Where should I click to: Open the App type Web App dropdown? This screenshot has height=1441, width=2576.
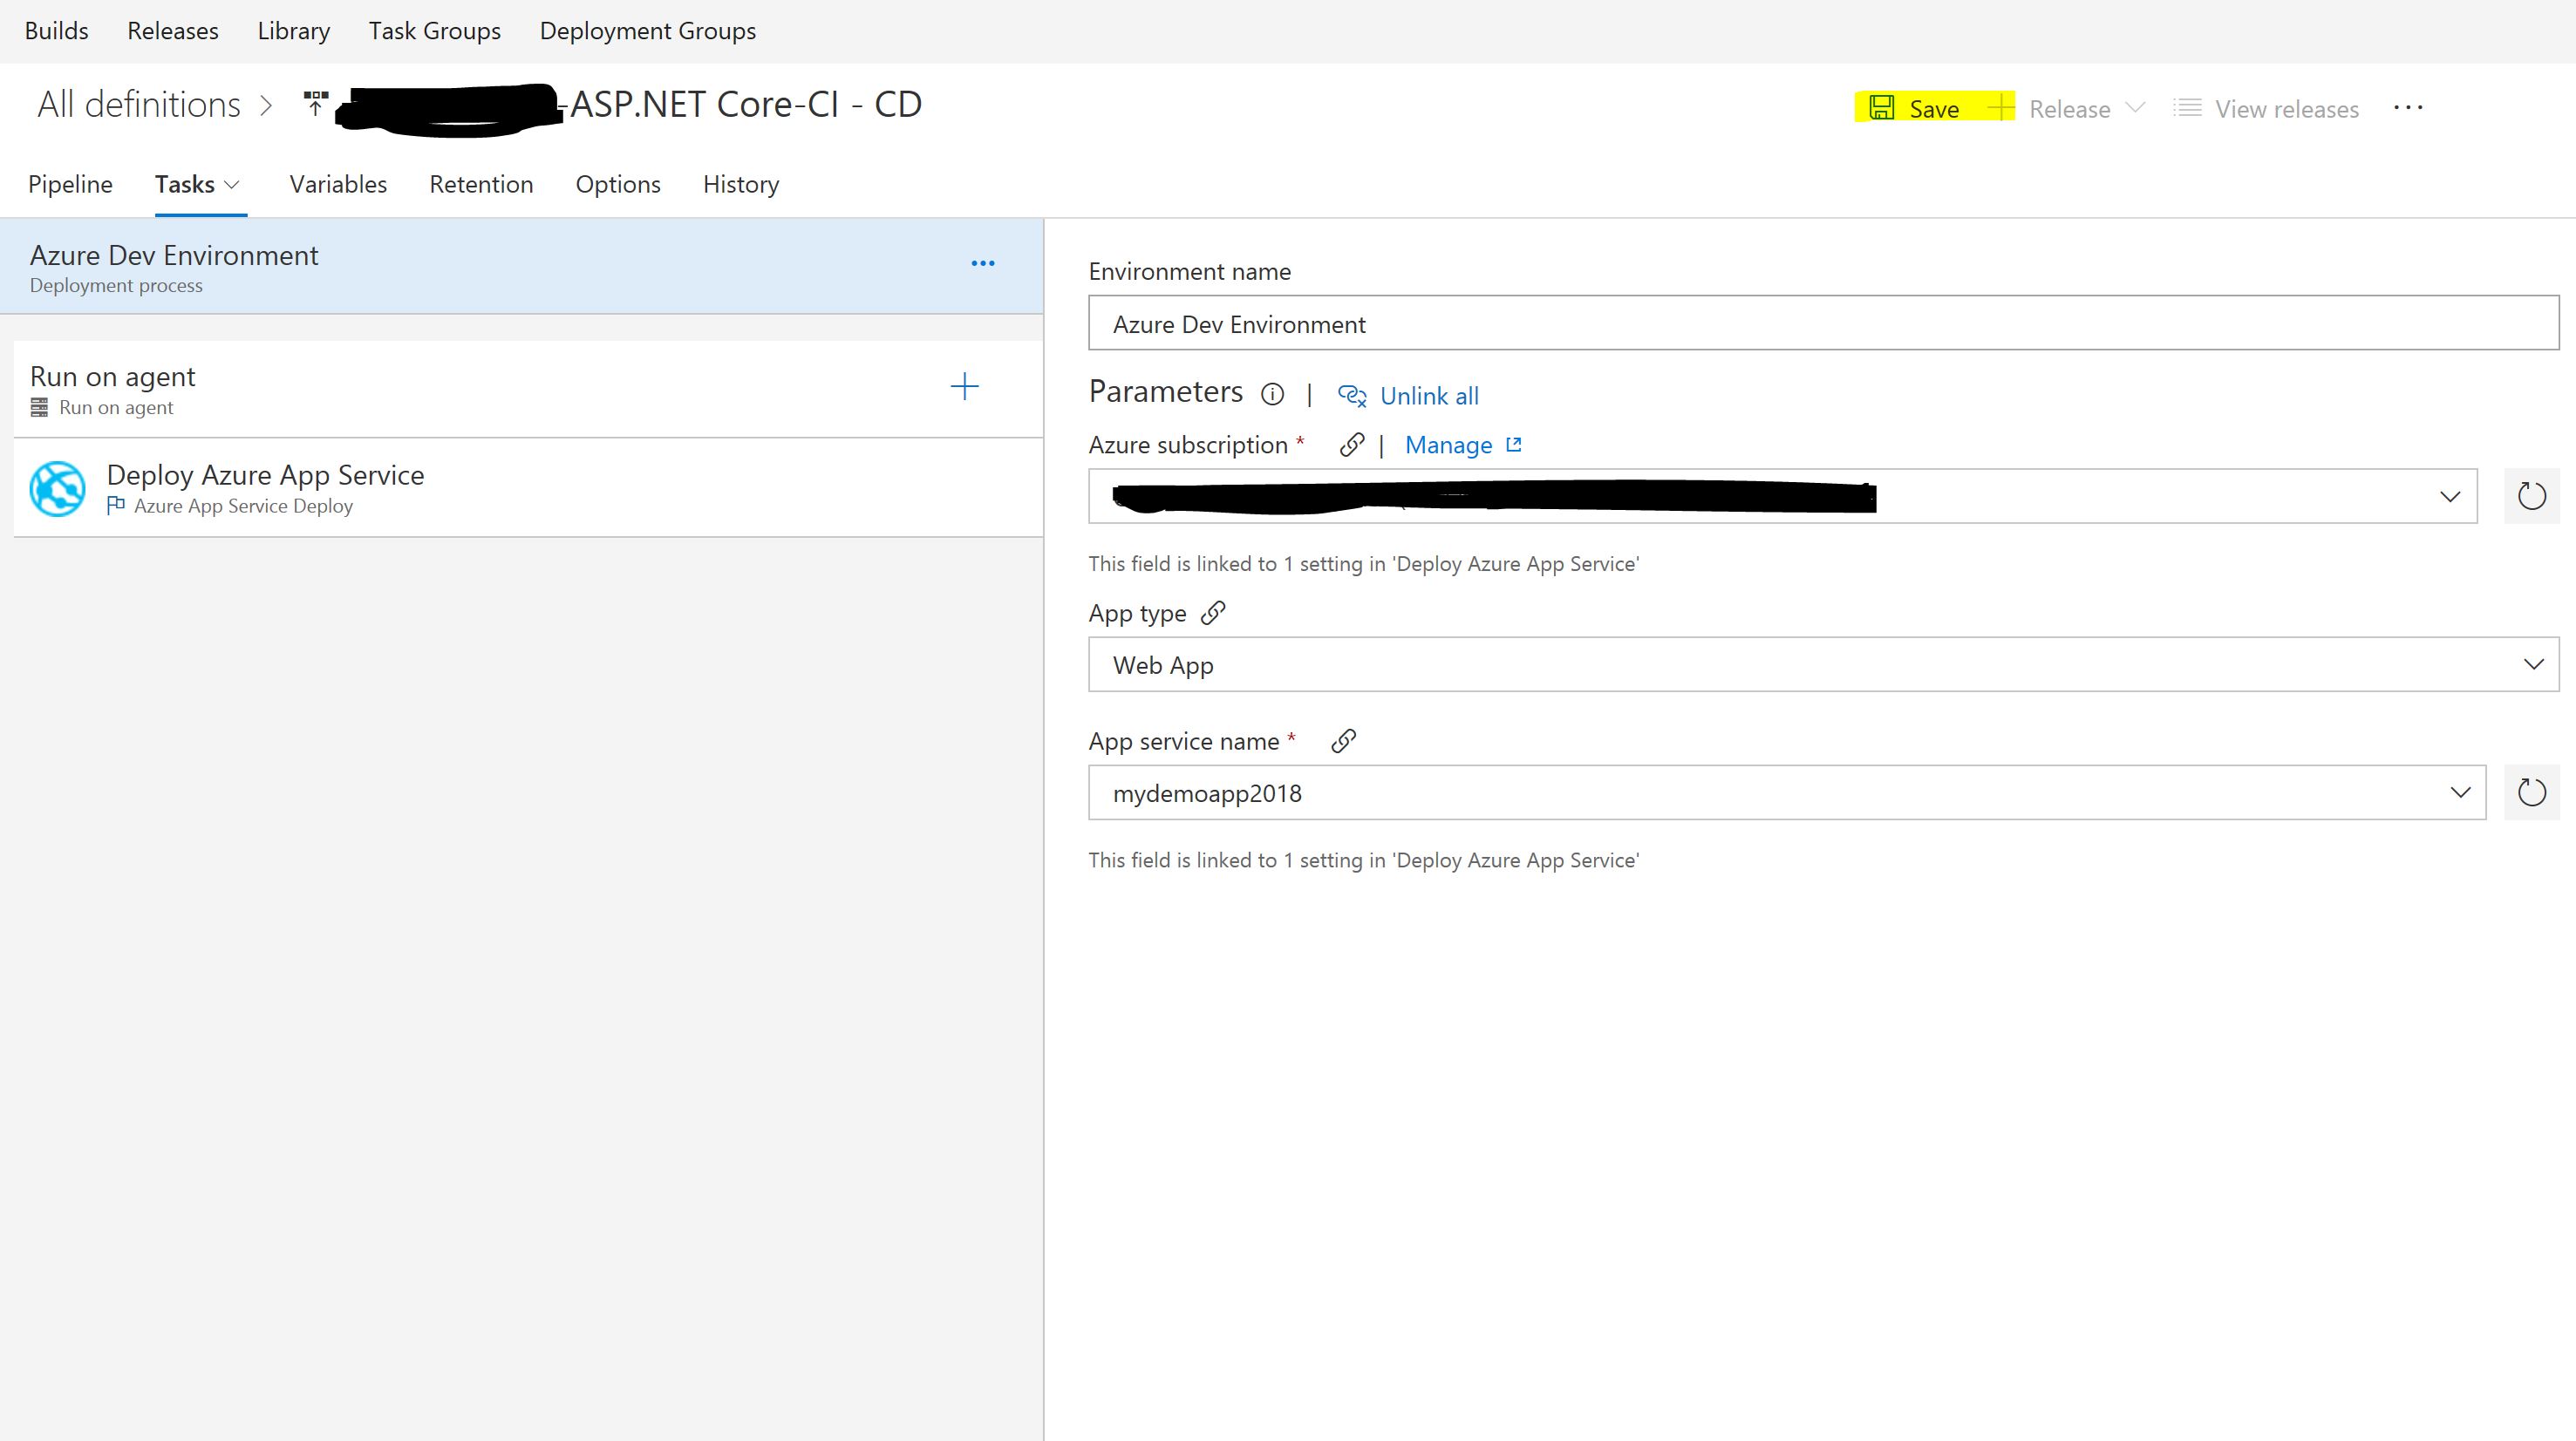pos(2532,664)
